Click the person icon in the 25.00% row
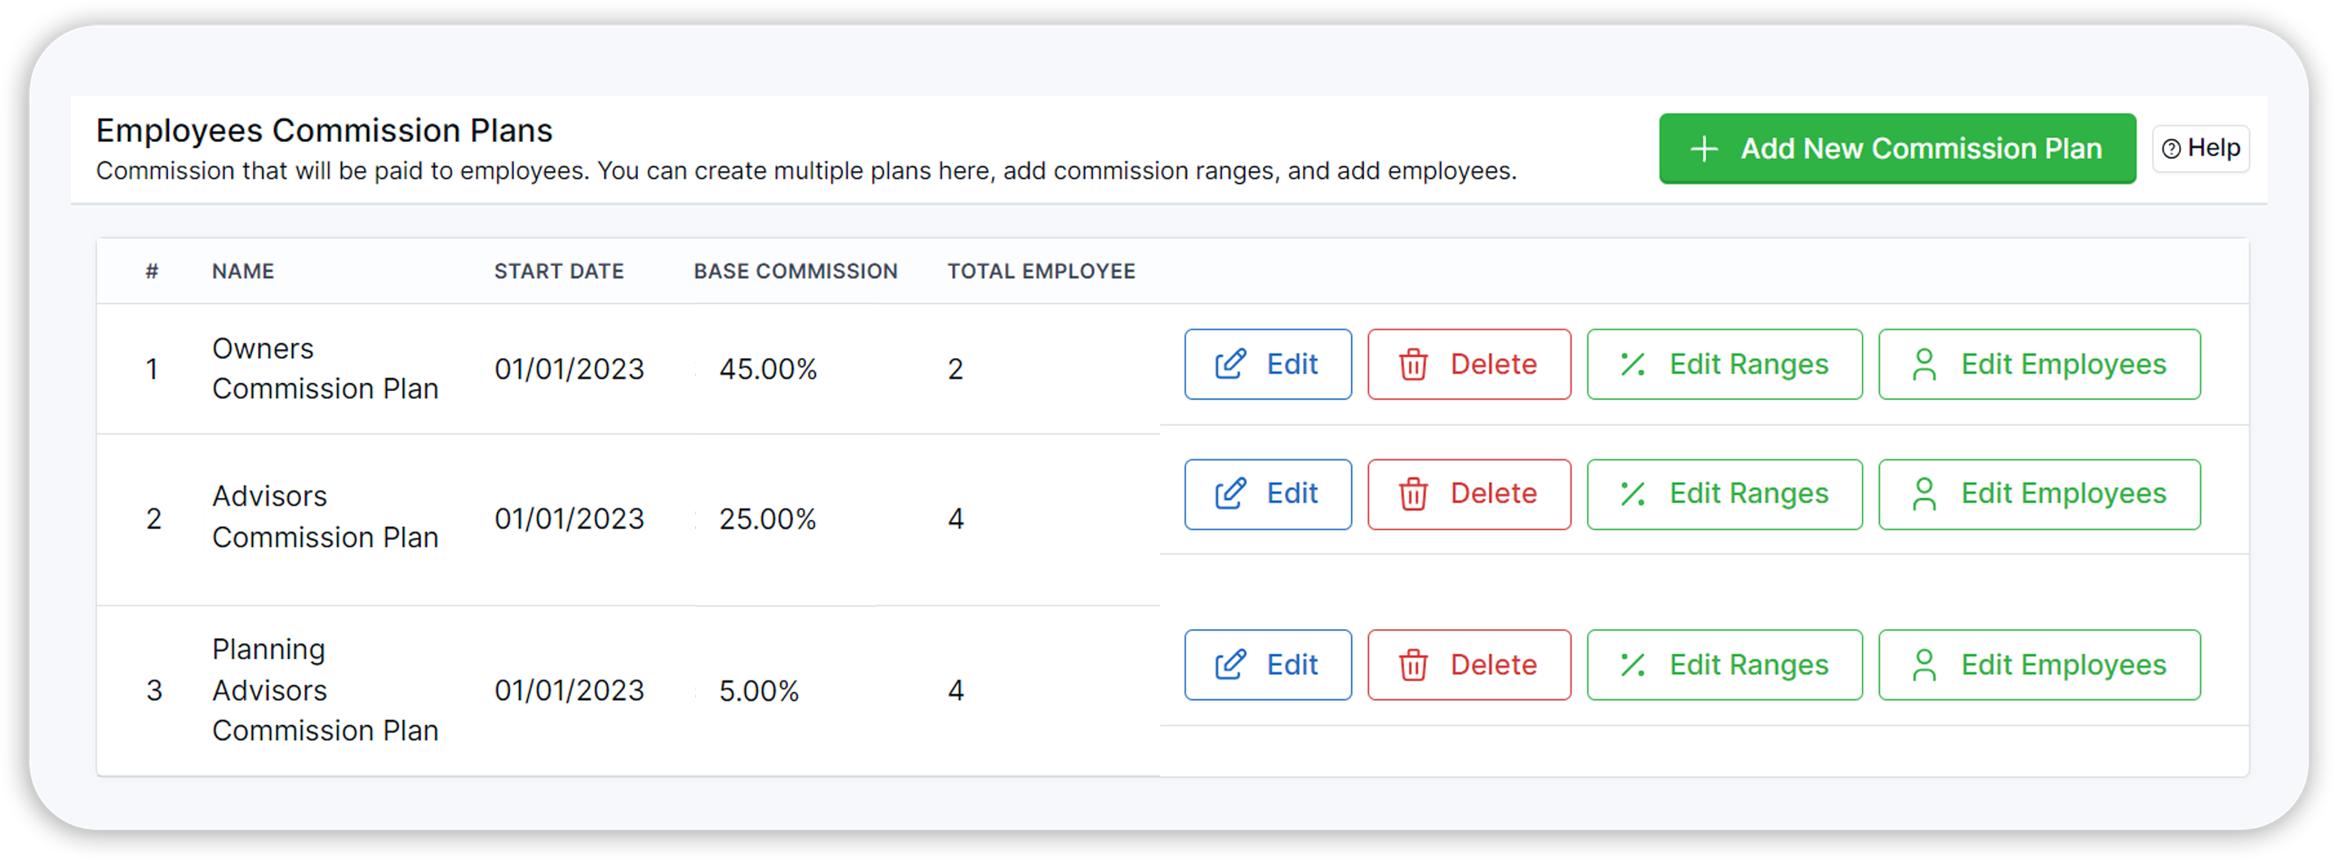2335x860 pixels. [1924, 494]
